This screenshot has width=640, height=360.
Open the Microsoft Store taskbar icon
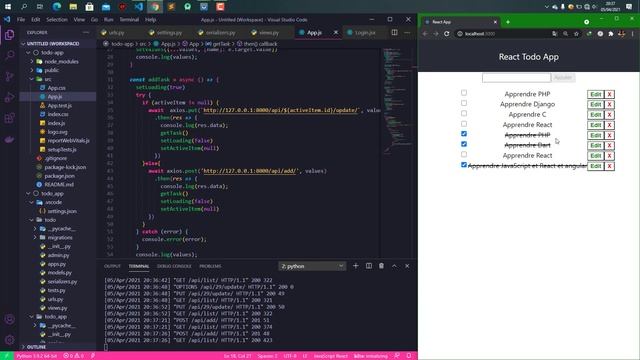89,7
